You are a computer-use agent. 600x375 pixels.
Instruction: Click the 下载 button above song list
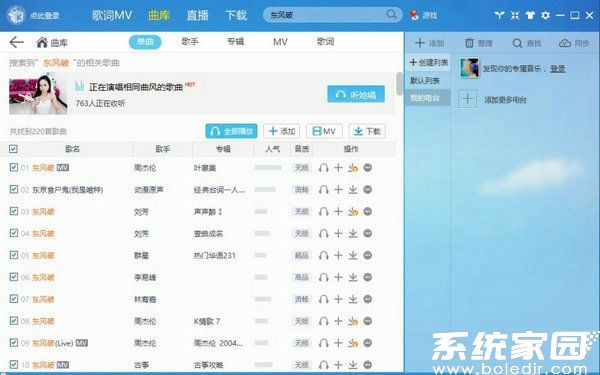[367, 131]
